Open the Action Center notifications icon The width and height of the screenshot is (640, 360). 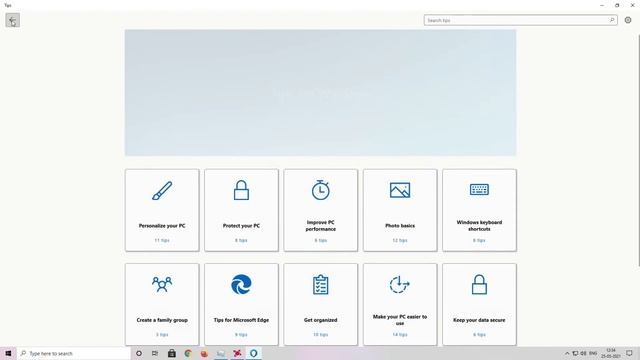pos(629,353)
